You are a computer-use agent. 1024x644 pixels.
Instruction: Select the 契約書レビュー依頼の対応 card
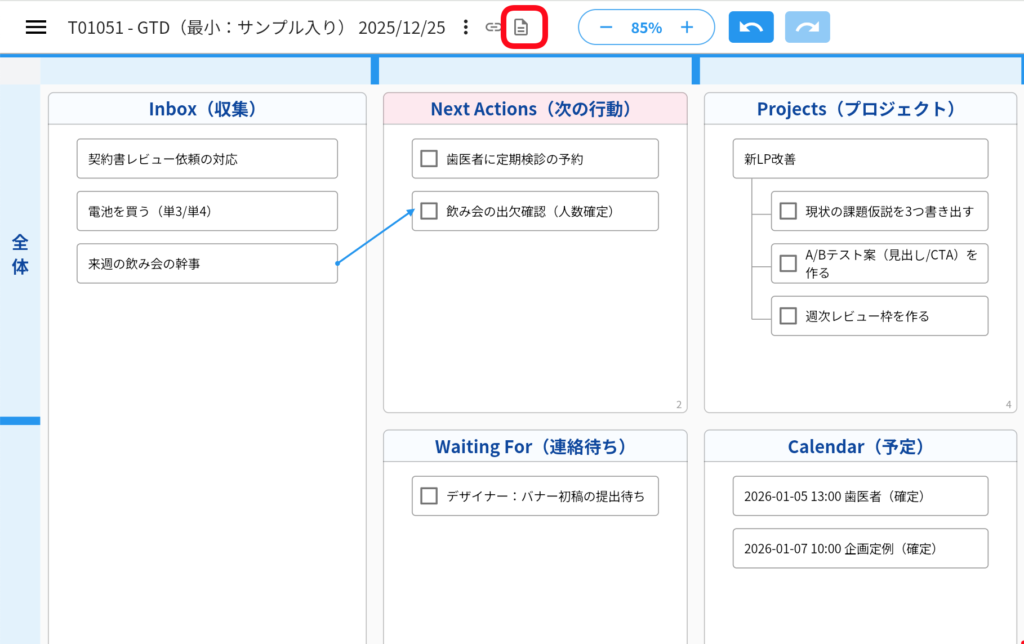(x=207, y=158)
